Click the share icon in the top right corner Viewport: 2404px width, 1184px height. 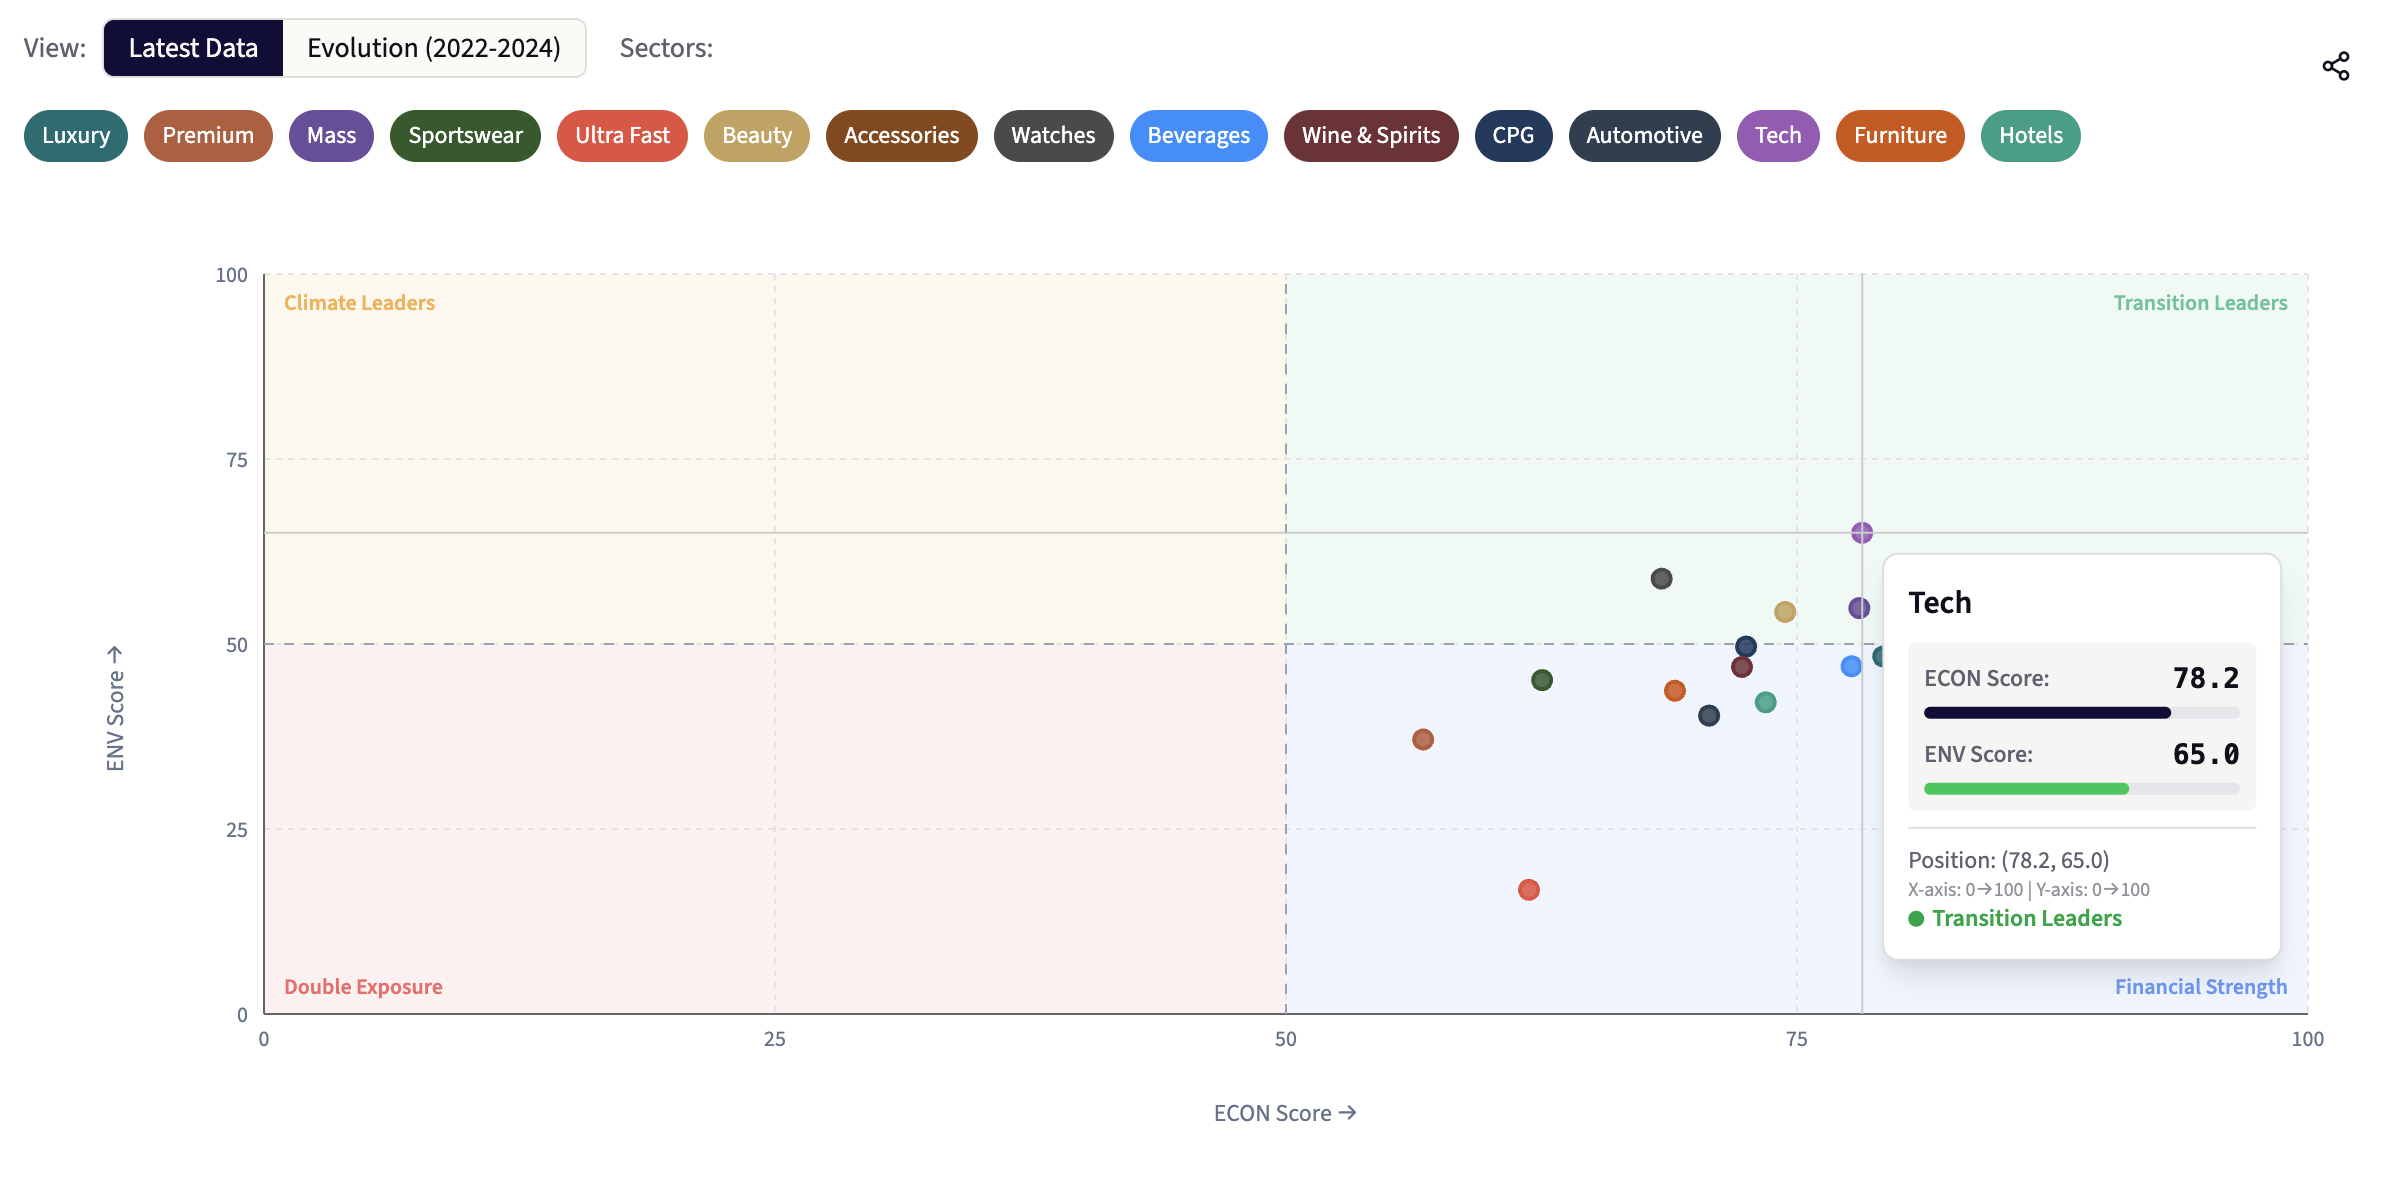pyautogui.click(x=2337, y=64)
